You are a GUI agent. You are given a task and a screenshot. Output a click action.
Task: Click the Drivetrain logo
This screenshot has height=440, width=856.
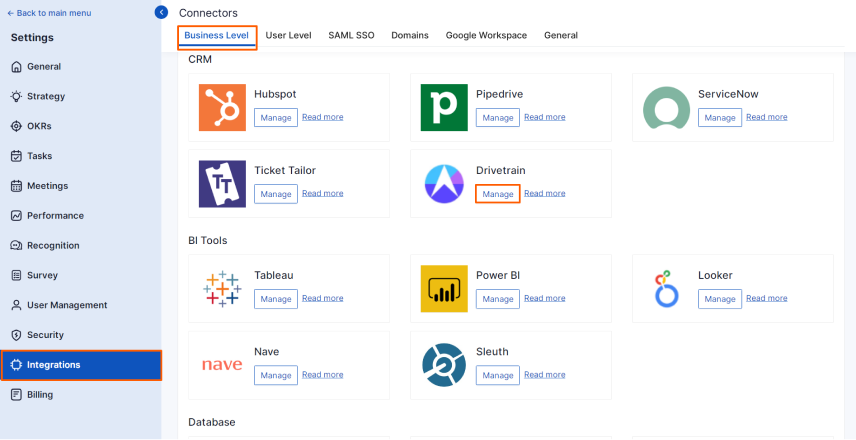[444, 184]
